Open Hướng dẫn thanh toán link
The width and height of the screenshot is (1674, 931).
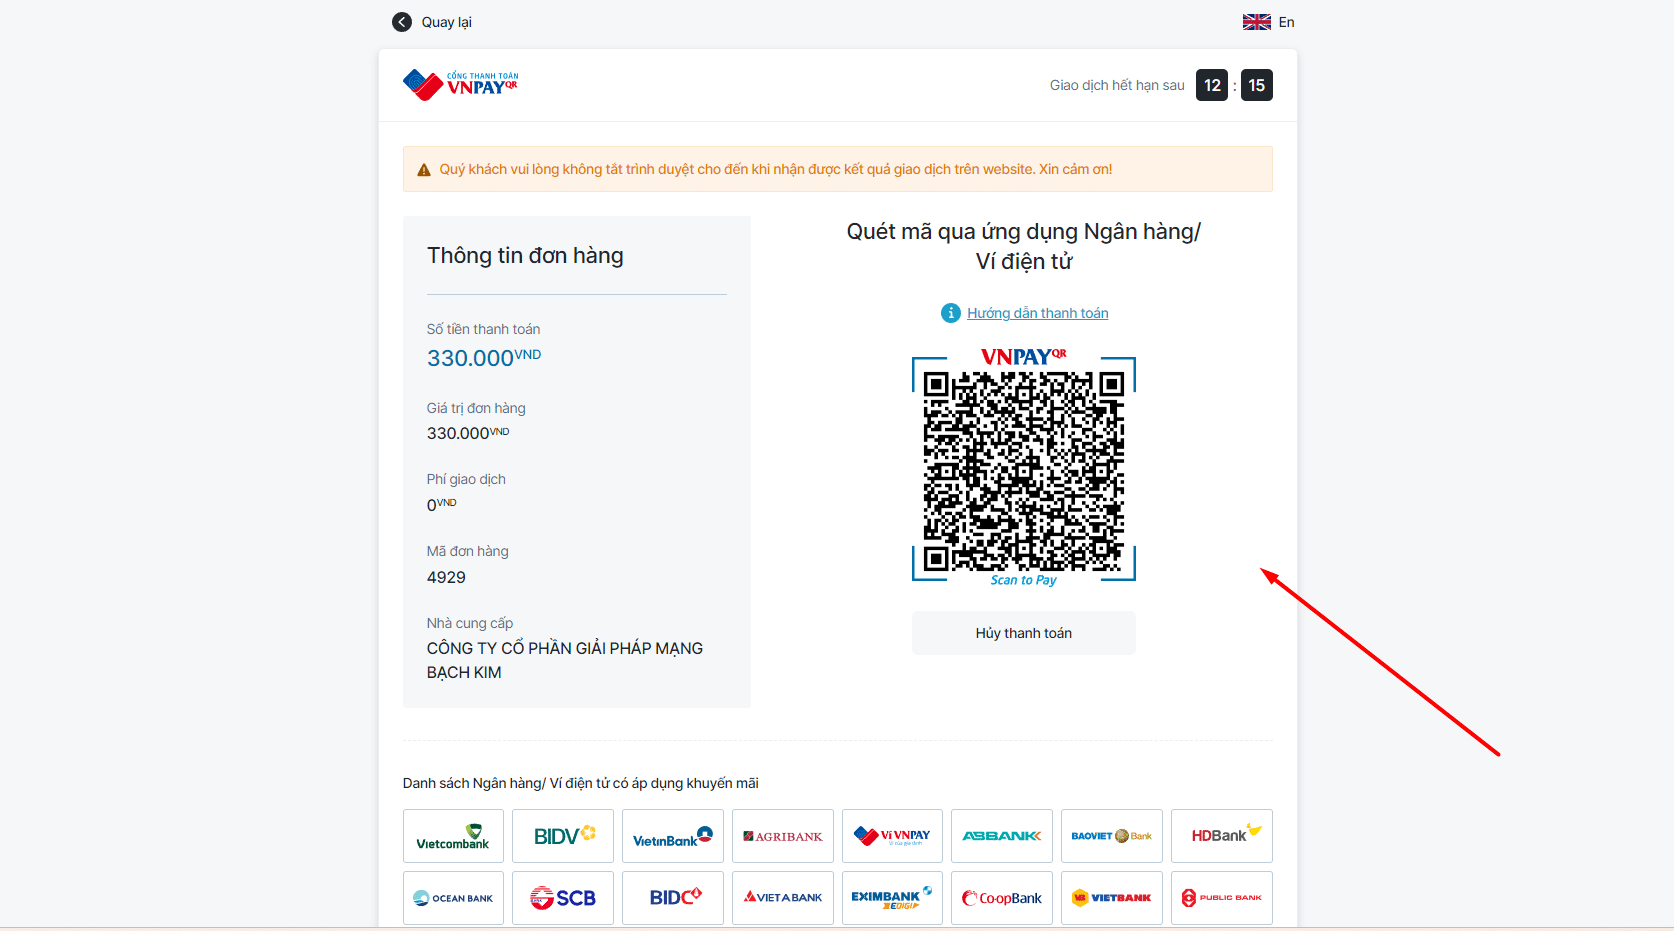click(x=1038, y=313)
